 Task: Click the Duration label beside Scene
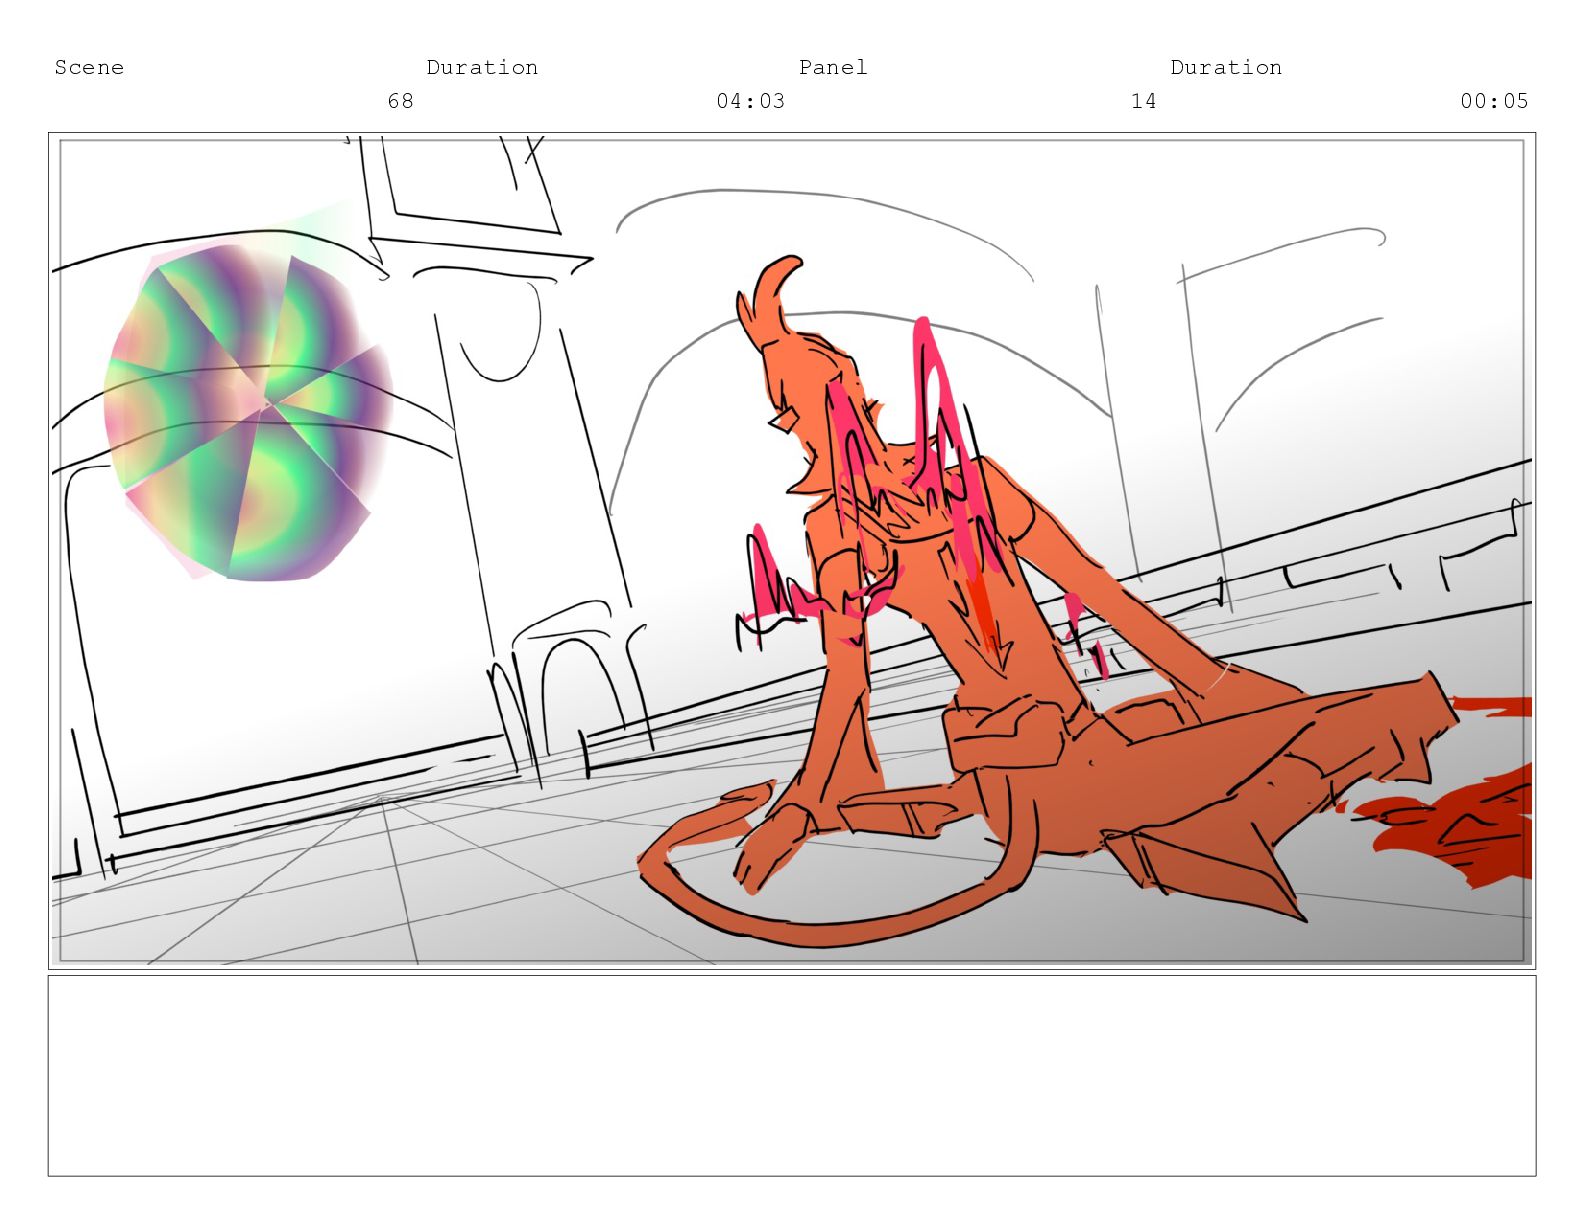tap(481, 67)
